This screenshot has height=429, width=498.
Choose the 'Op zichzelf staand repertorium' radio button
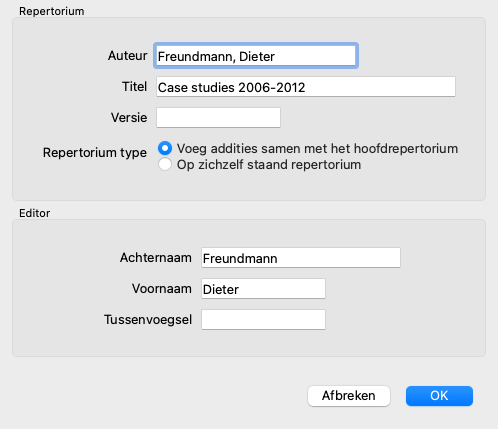pos(165,164)
